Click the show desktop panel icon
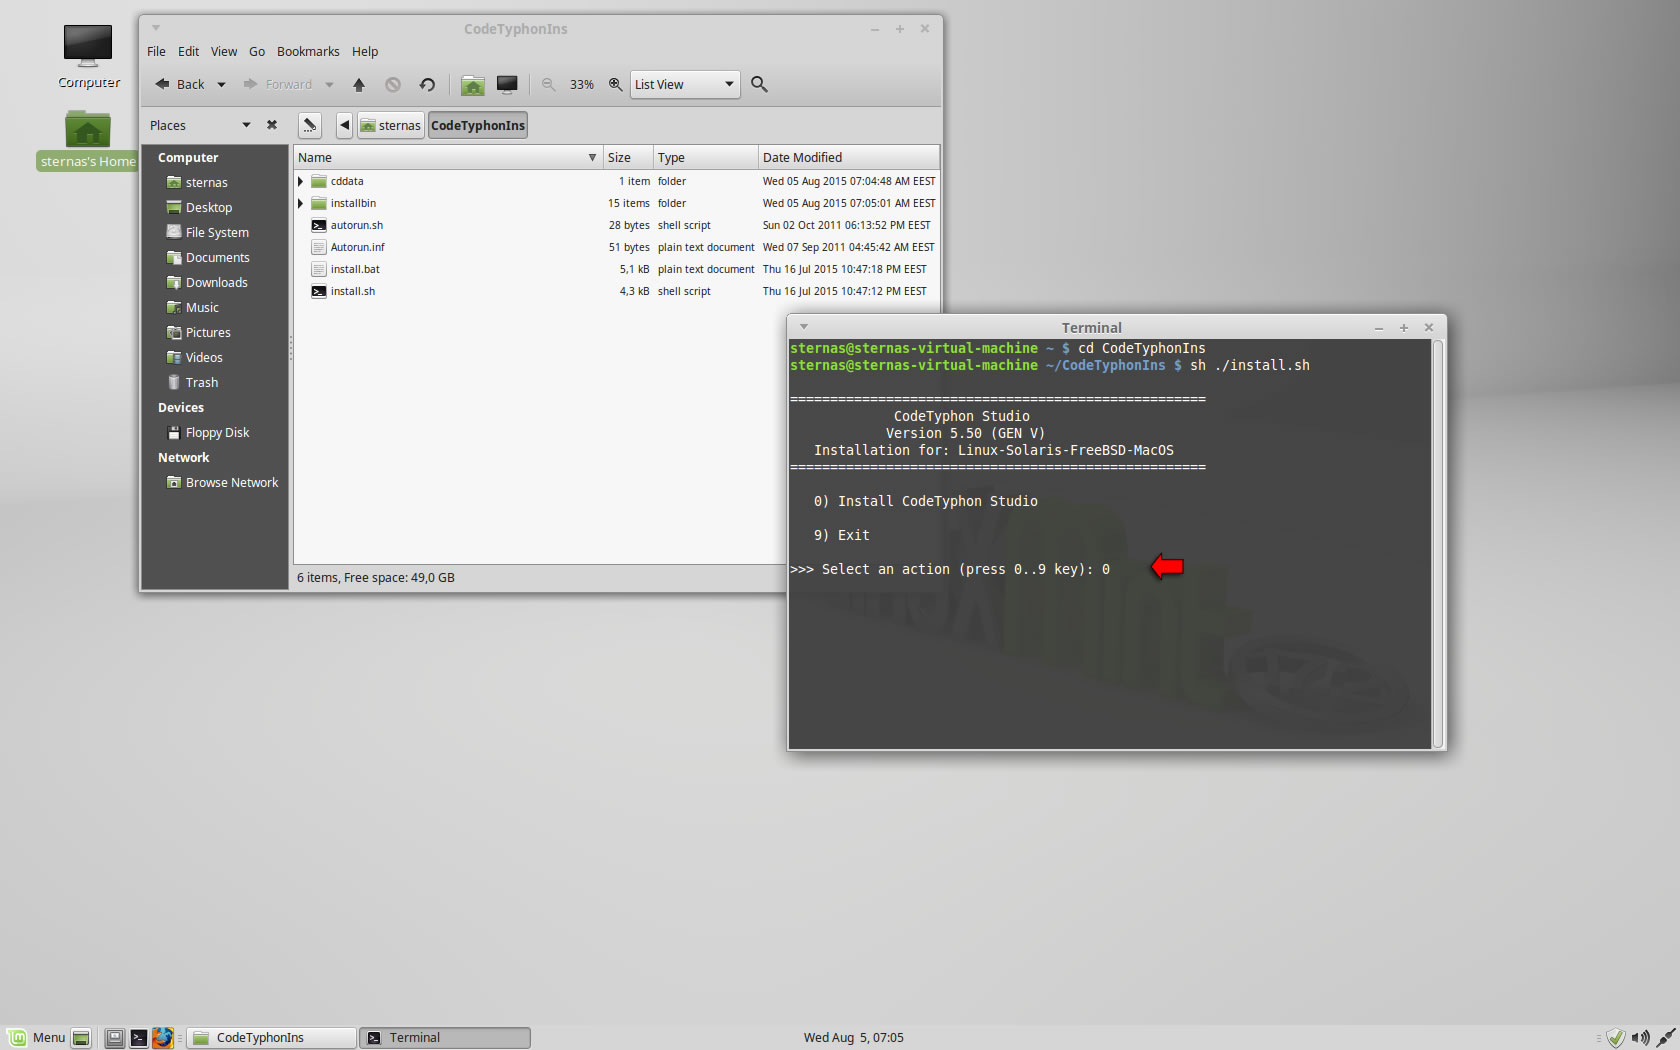The height and width of the screenshot is (1050, 1680). (x=82, y=1038)
